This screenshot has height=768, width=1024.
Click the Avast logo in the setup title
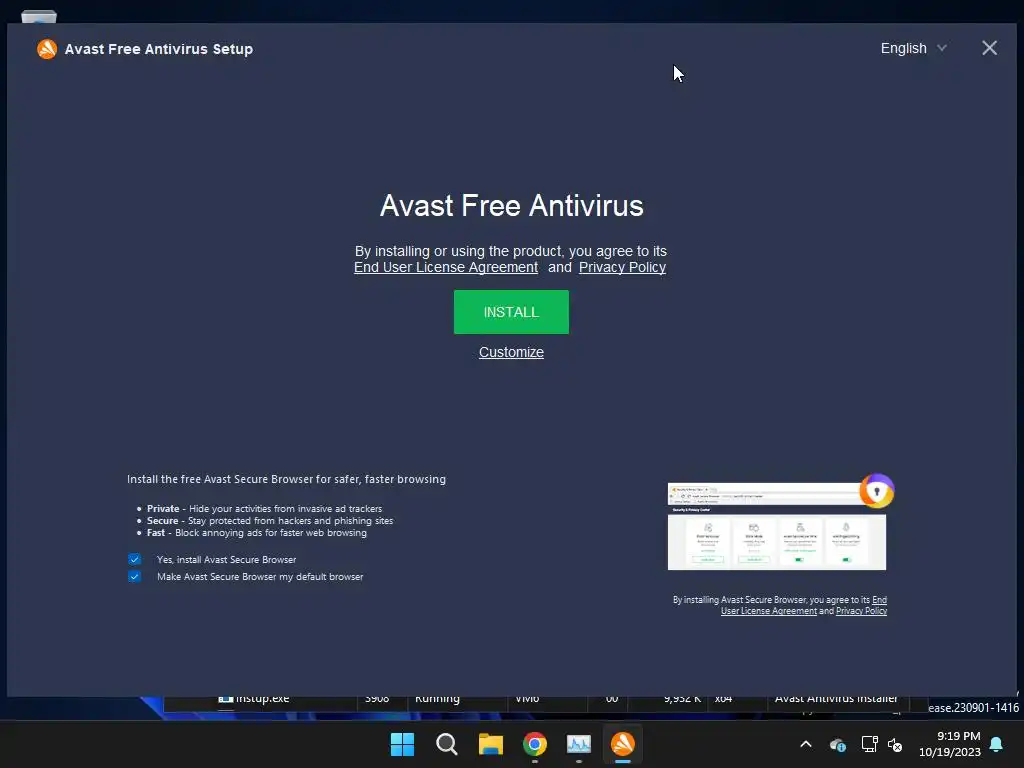[47, 49]
